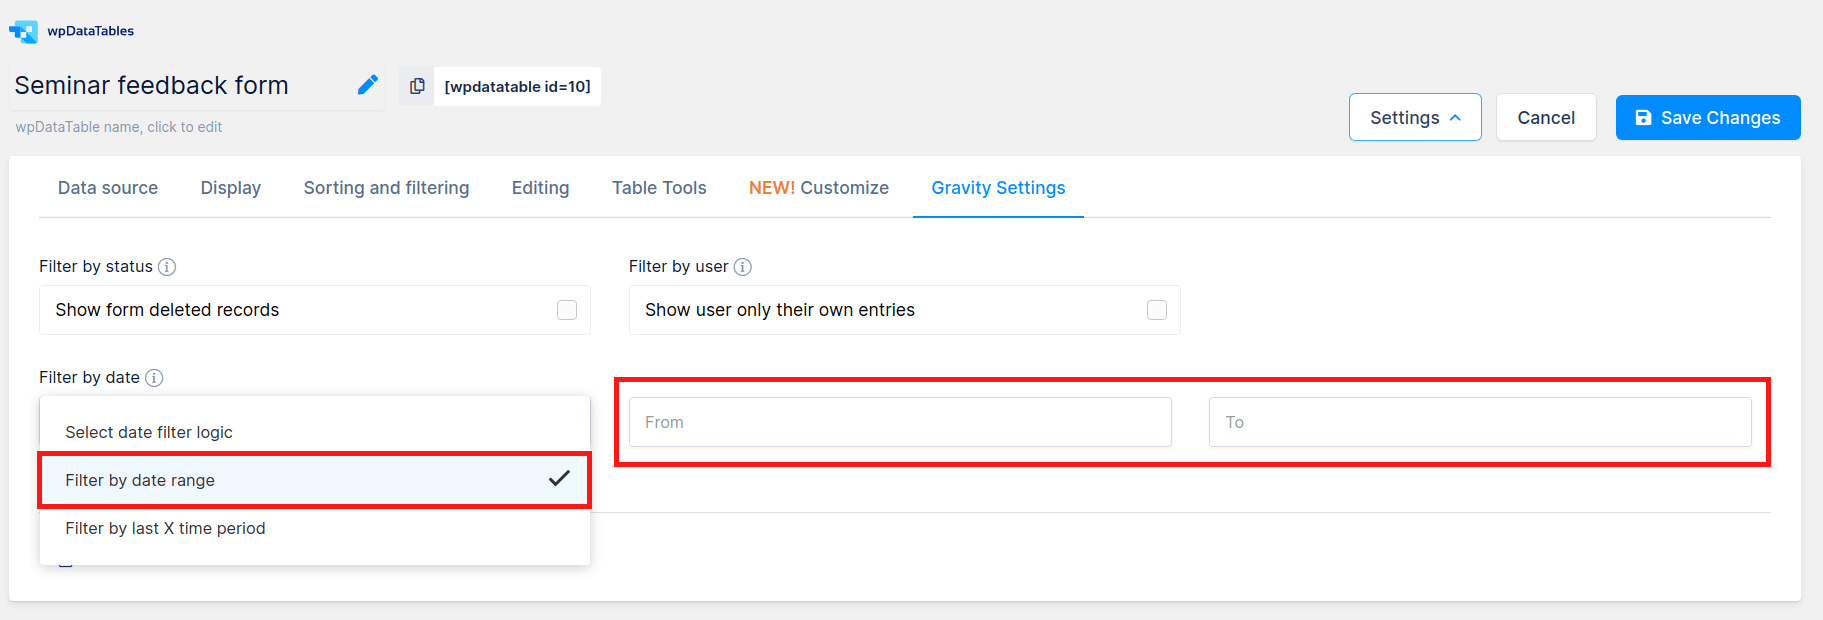Open the NEW! Customize tab

click(819, 188)
